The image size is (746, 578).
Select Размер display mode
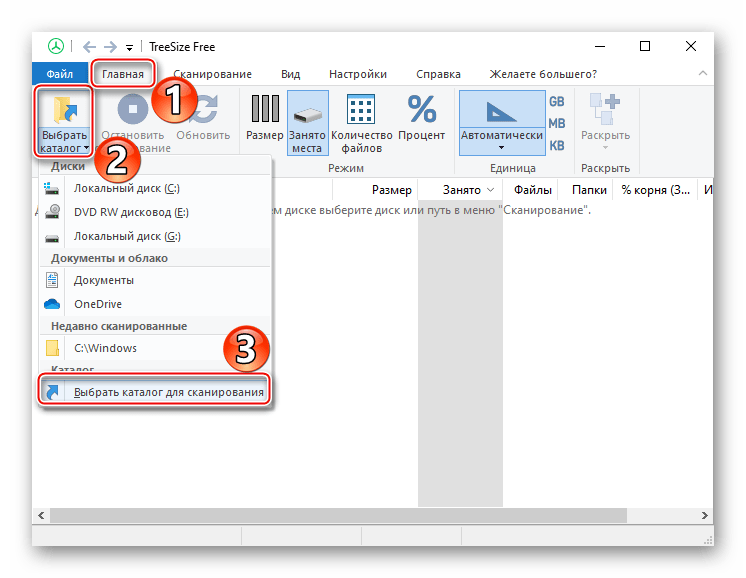tap(265, 118)
